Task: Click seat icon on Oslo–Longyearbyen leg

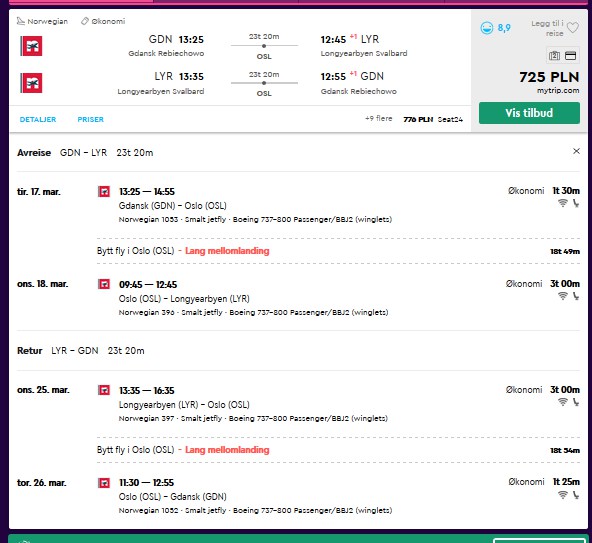Action: 576,296
